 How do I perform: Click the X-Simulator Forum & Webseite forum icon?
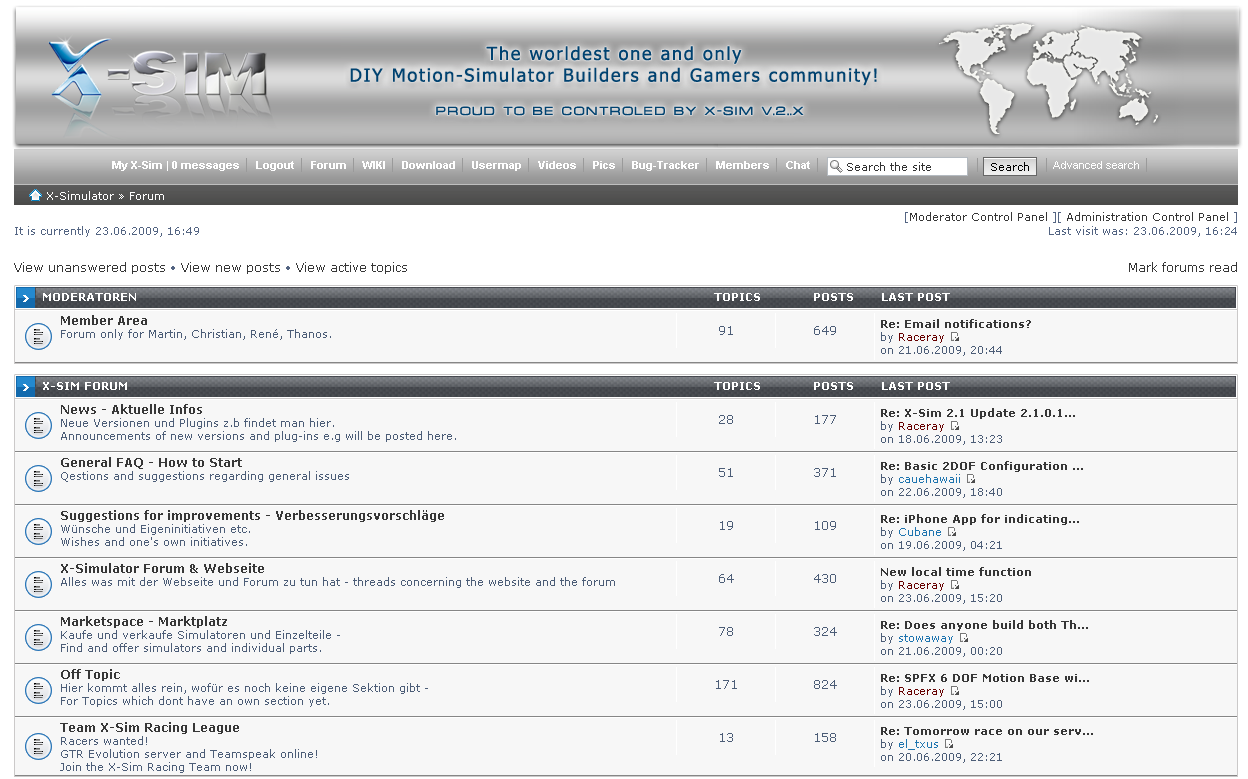coord(38,584)
